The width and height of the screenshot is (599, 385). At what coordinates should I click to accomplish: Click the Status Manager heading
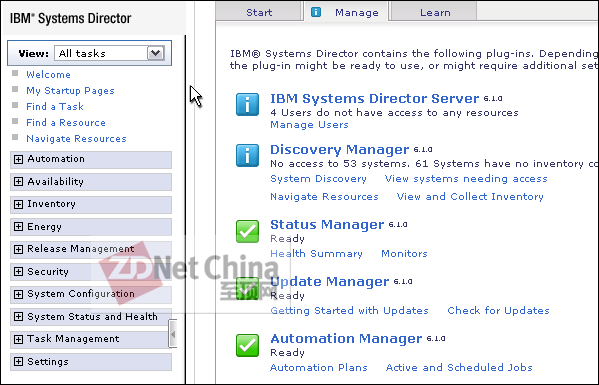327,225
